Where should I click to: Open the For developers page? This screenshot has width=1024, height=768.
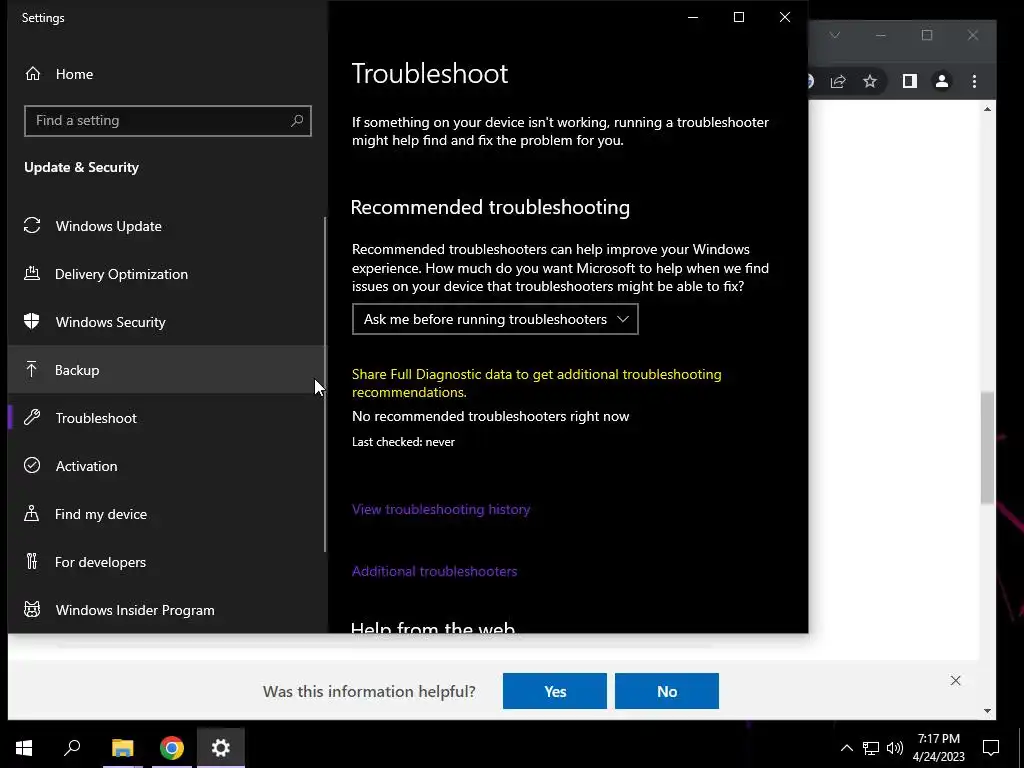click(167, 562)
